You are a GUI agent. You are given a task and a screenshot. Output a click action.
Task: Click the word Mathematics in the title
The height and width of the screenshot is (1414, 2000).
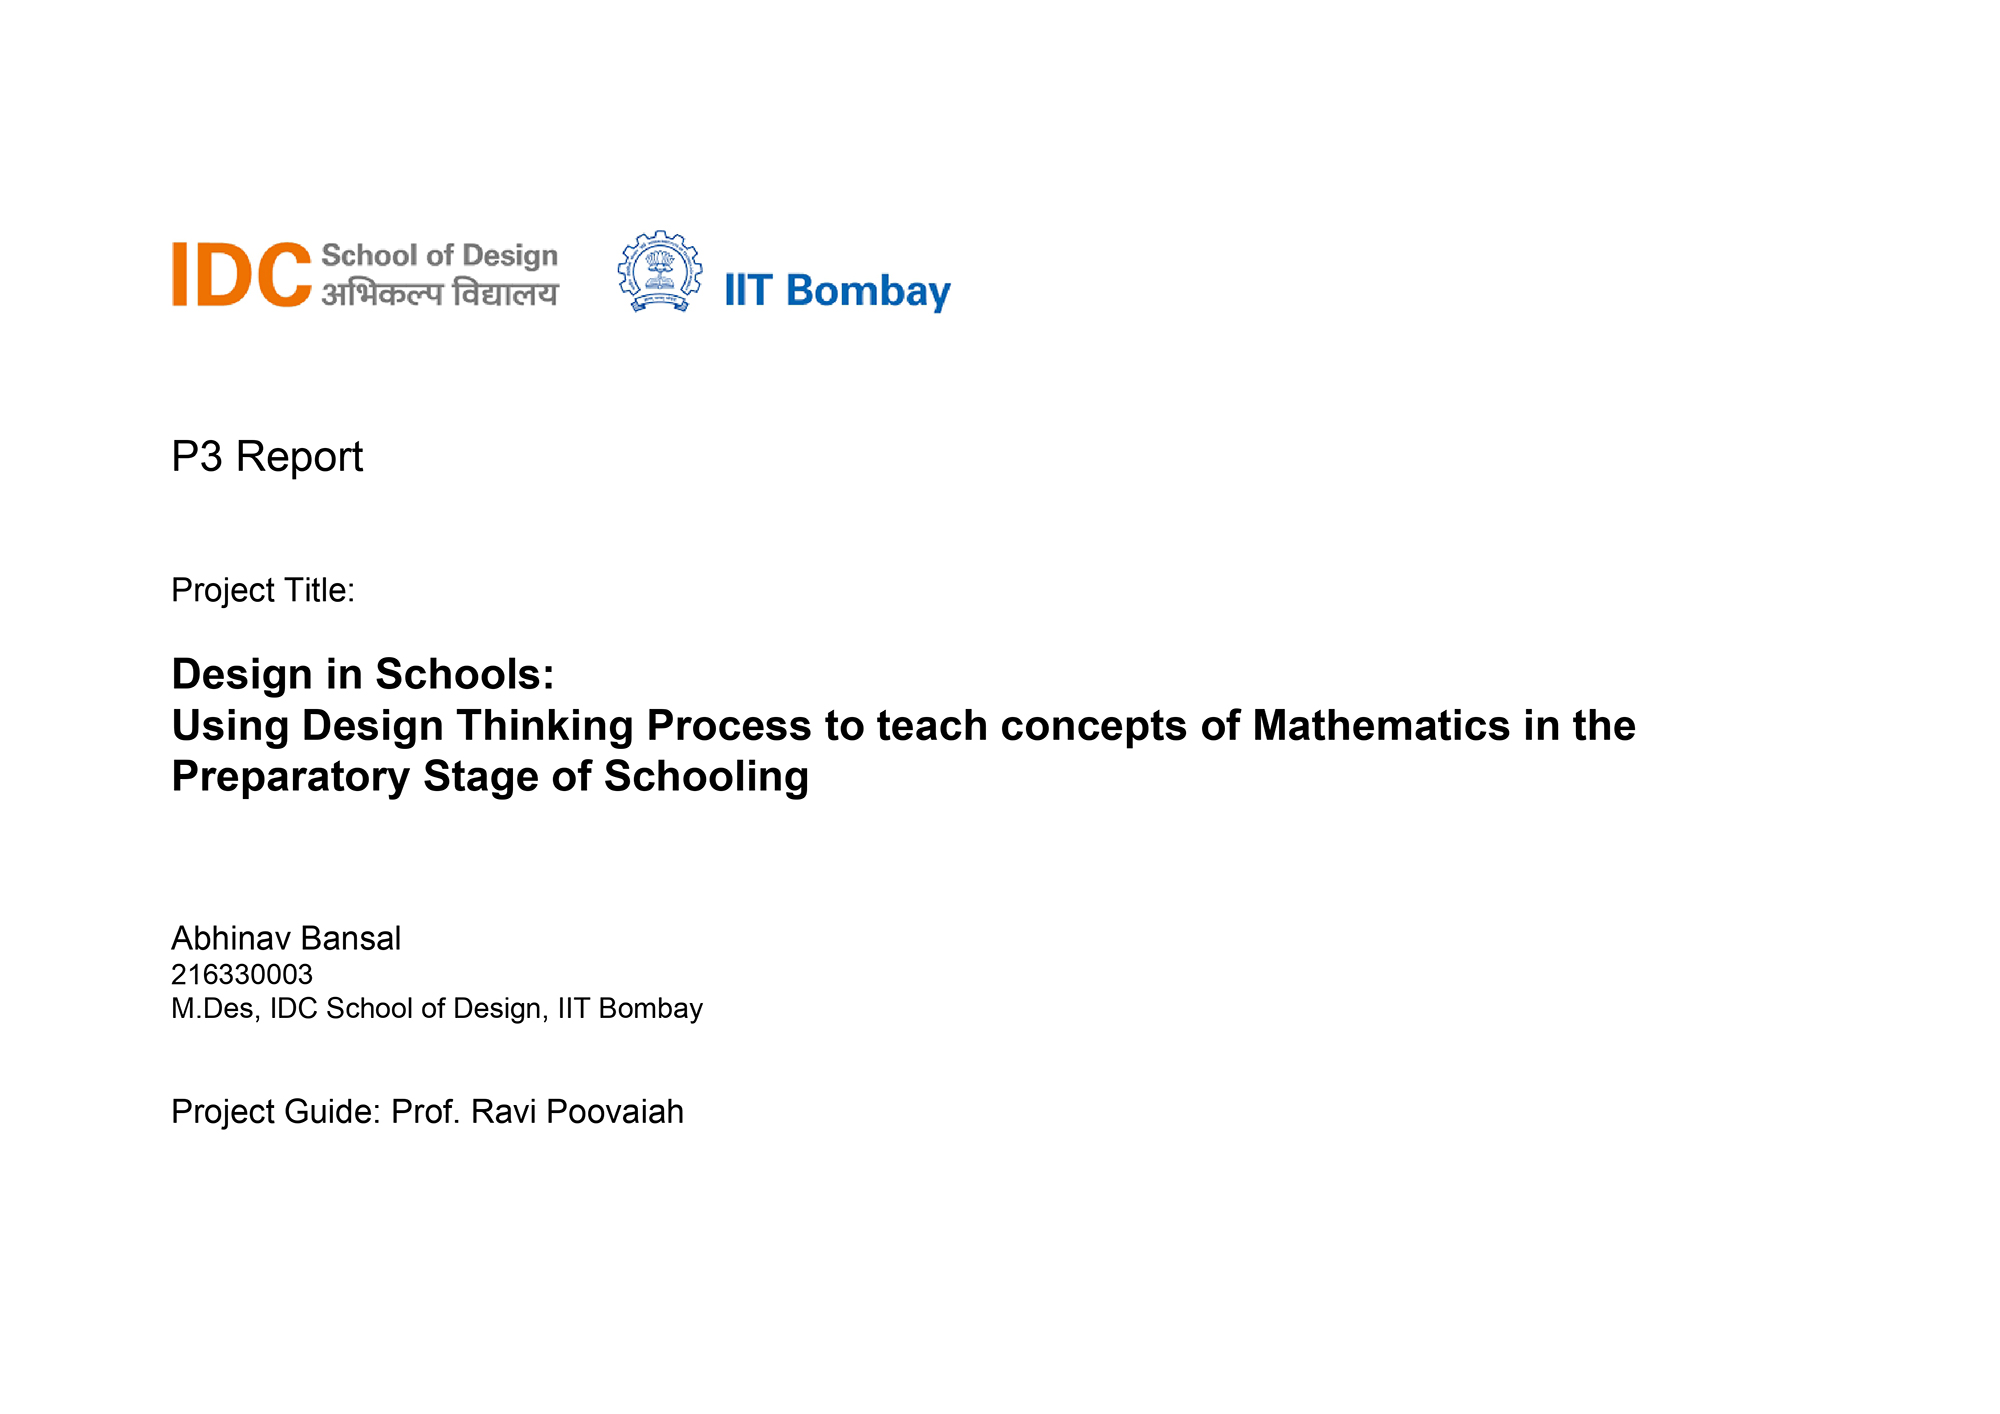point(1381,725)
